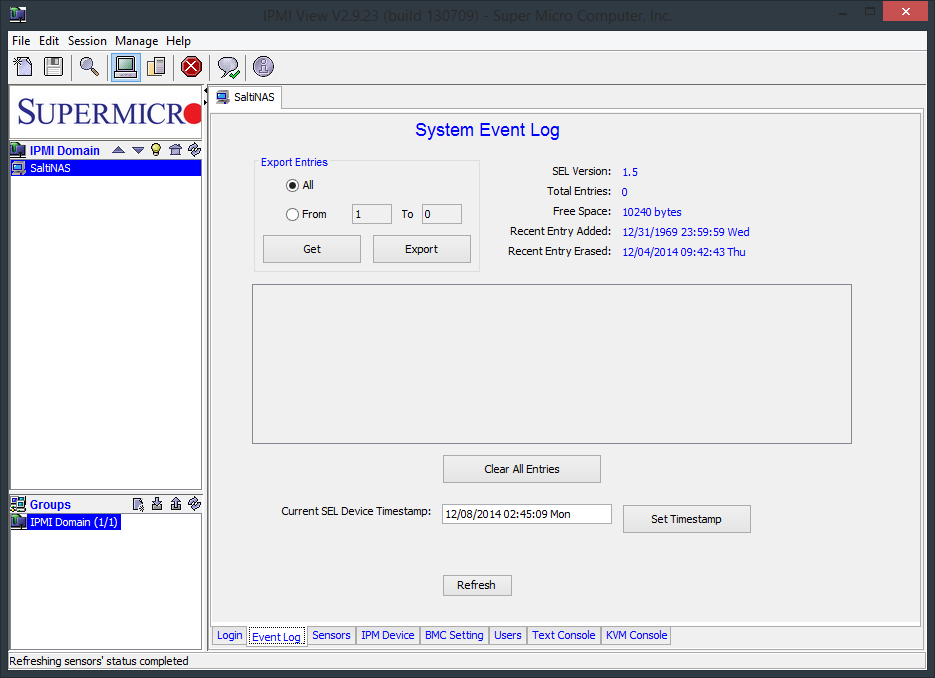
Task: Open the Edit menu
Action: (49, 41)
